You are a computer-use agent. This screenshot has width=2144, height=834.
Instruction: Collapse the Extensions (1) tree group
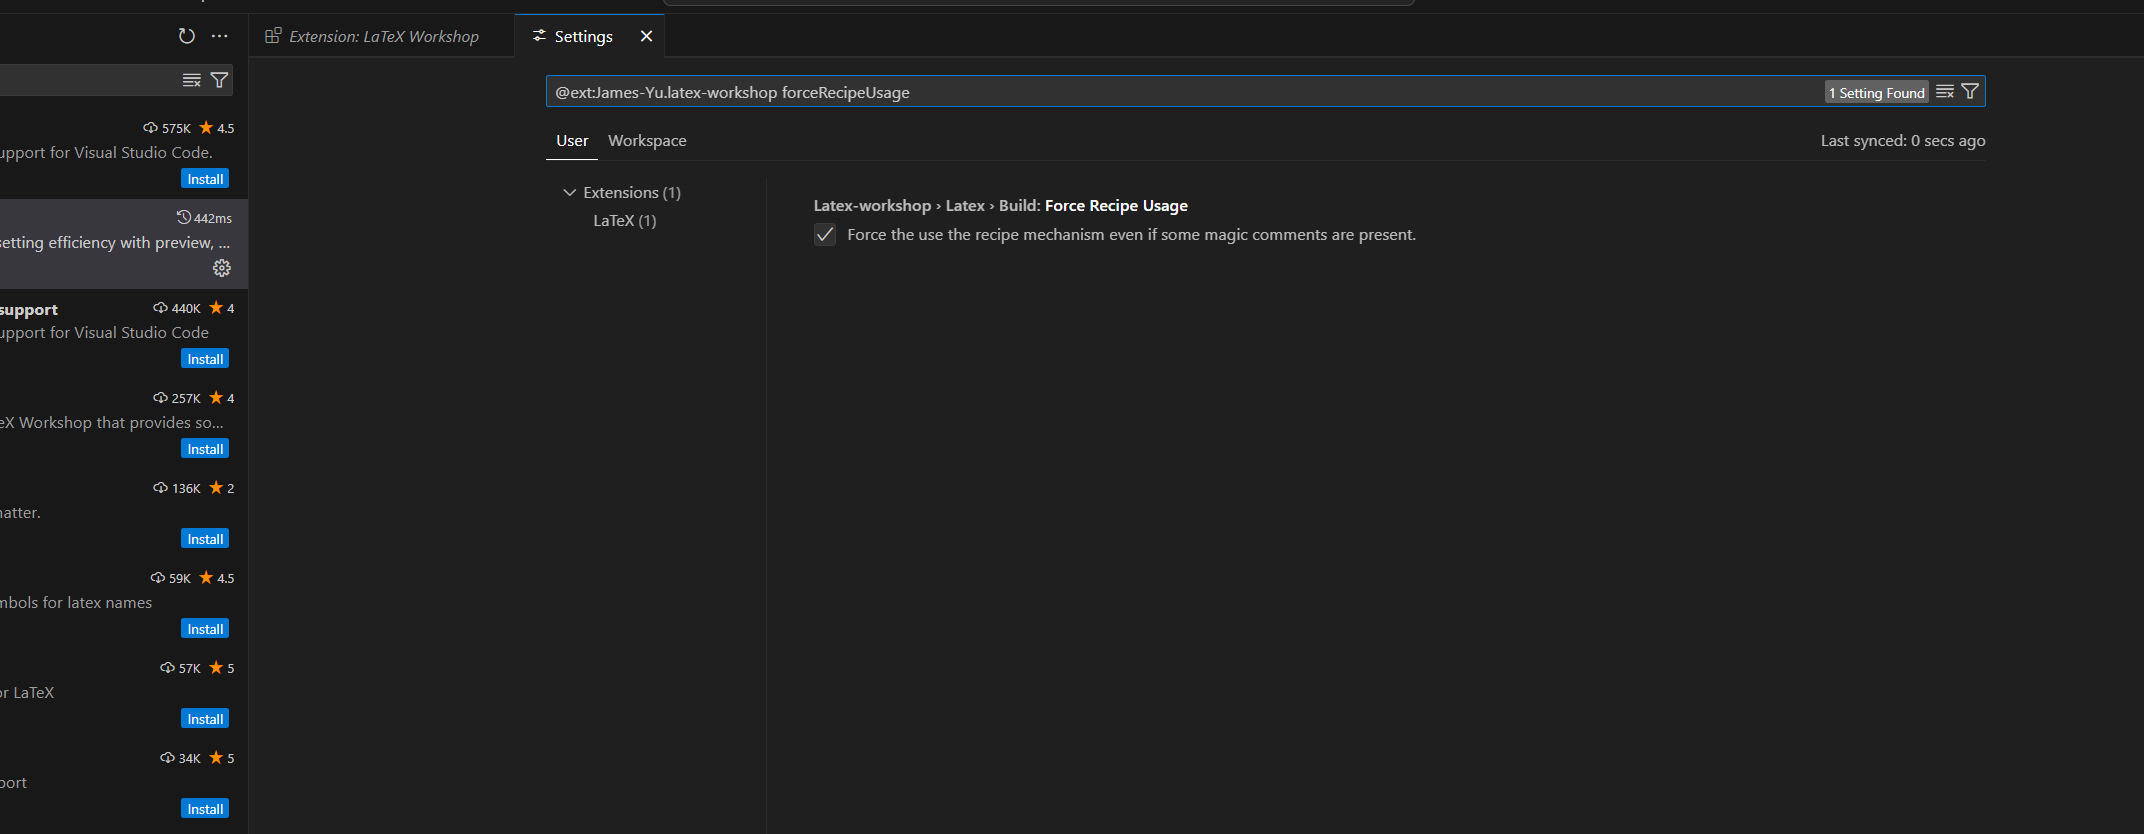click(x=622, y=192)
